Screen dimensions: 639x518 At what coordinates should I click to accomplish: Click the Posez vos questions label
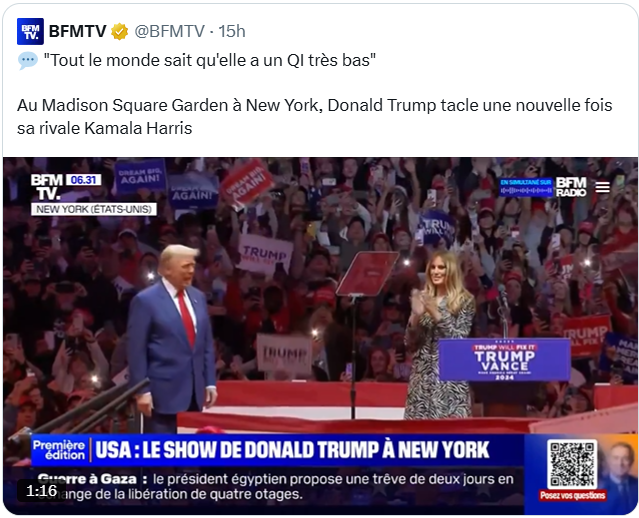coord(573,496)
